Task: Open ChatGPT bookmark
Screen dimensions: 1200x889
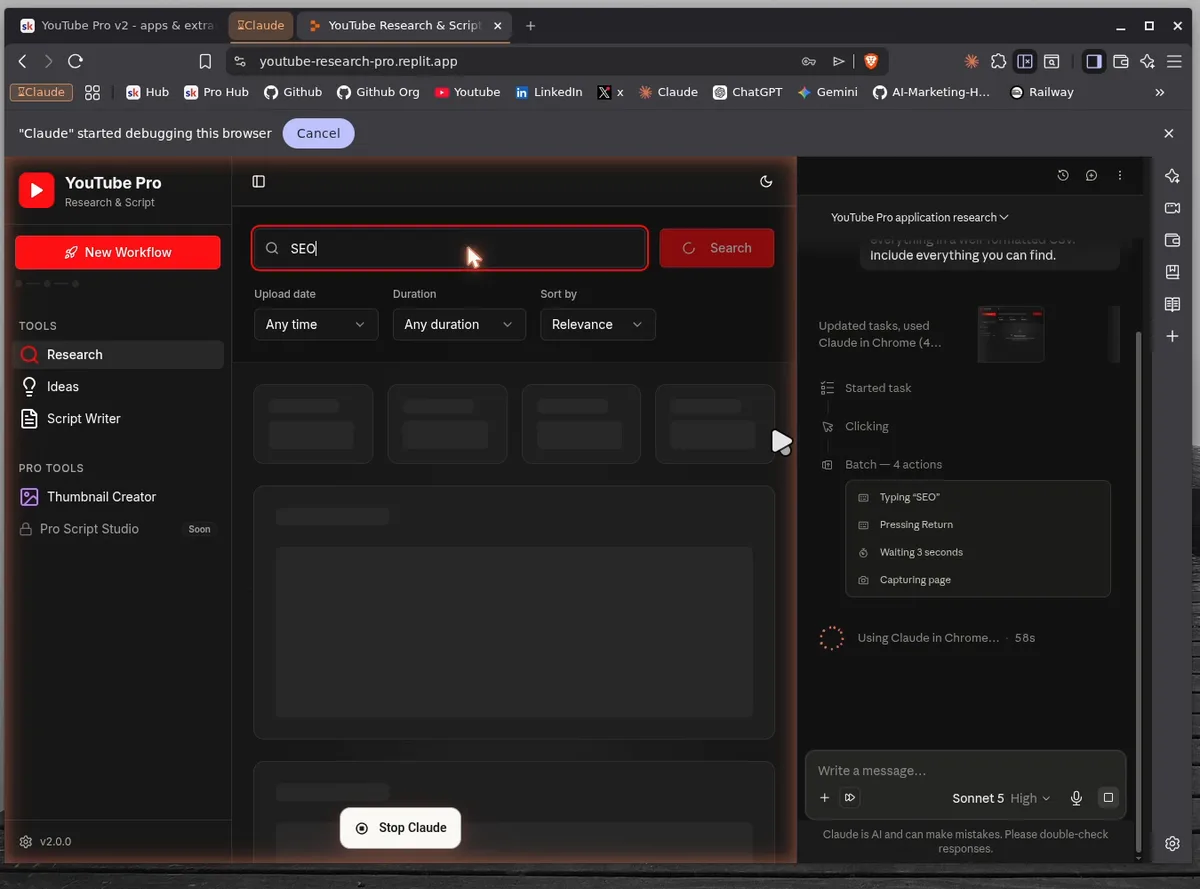Action: [x=748, y=92]
